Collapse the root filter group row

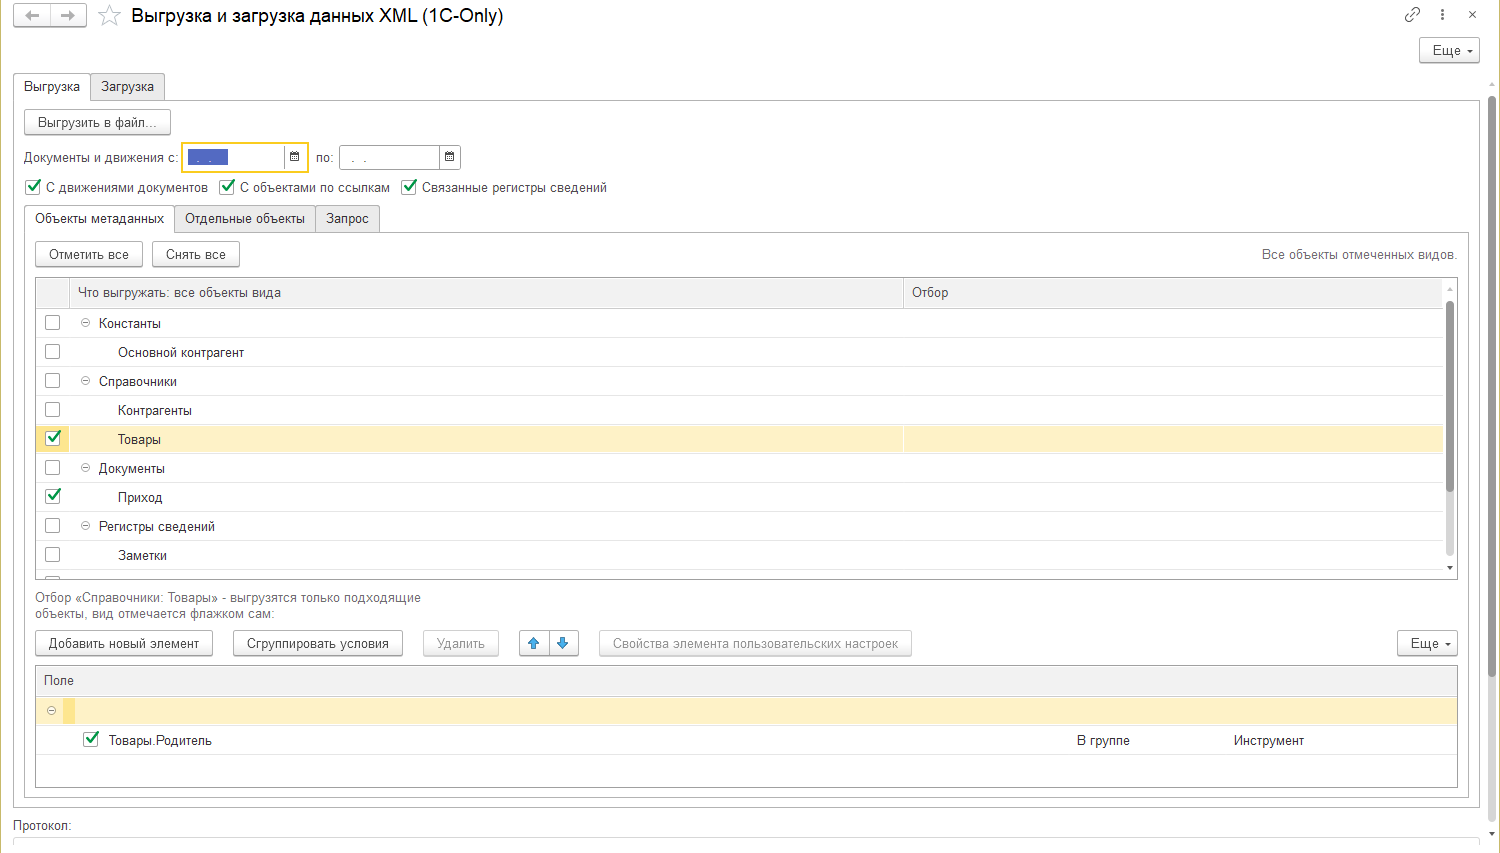pyautogui.click(x=51, y=711)
